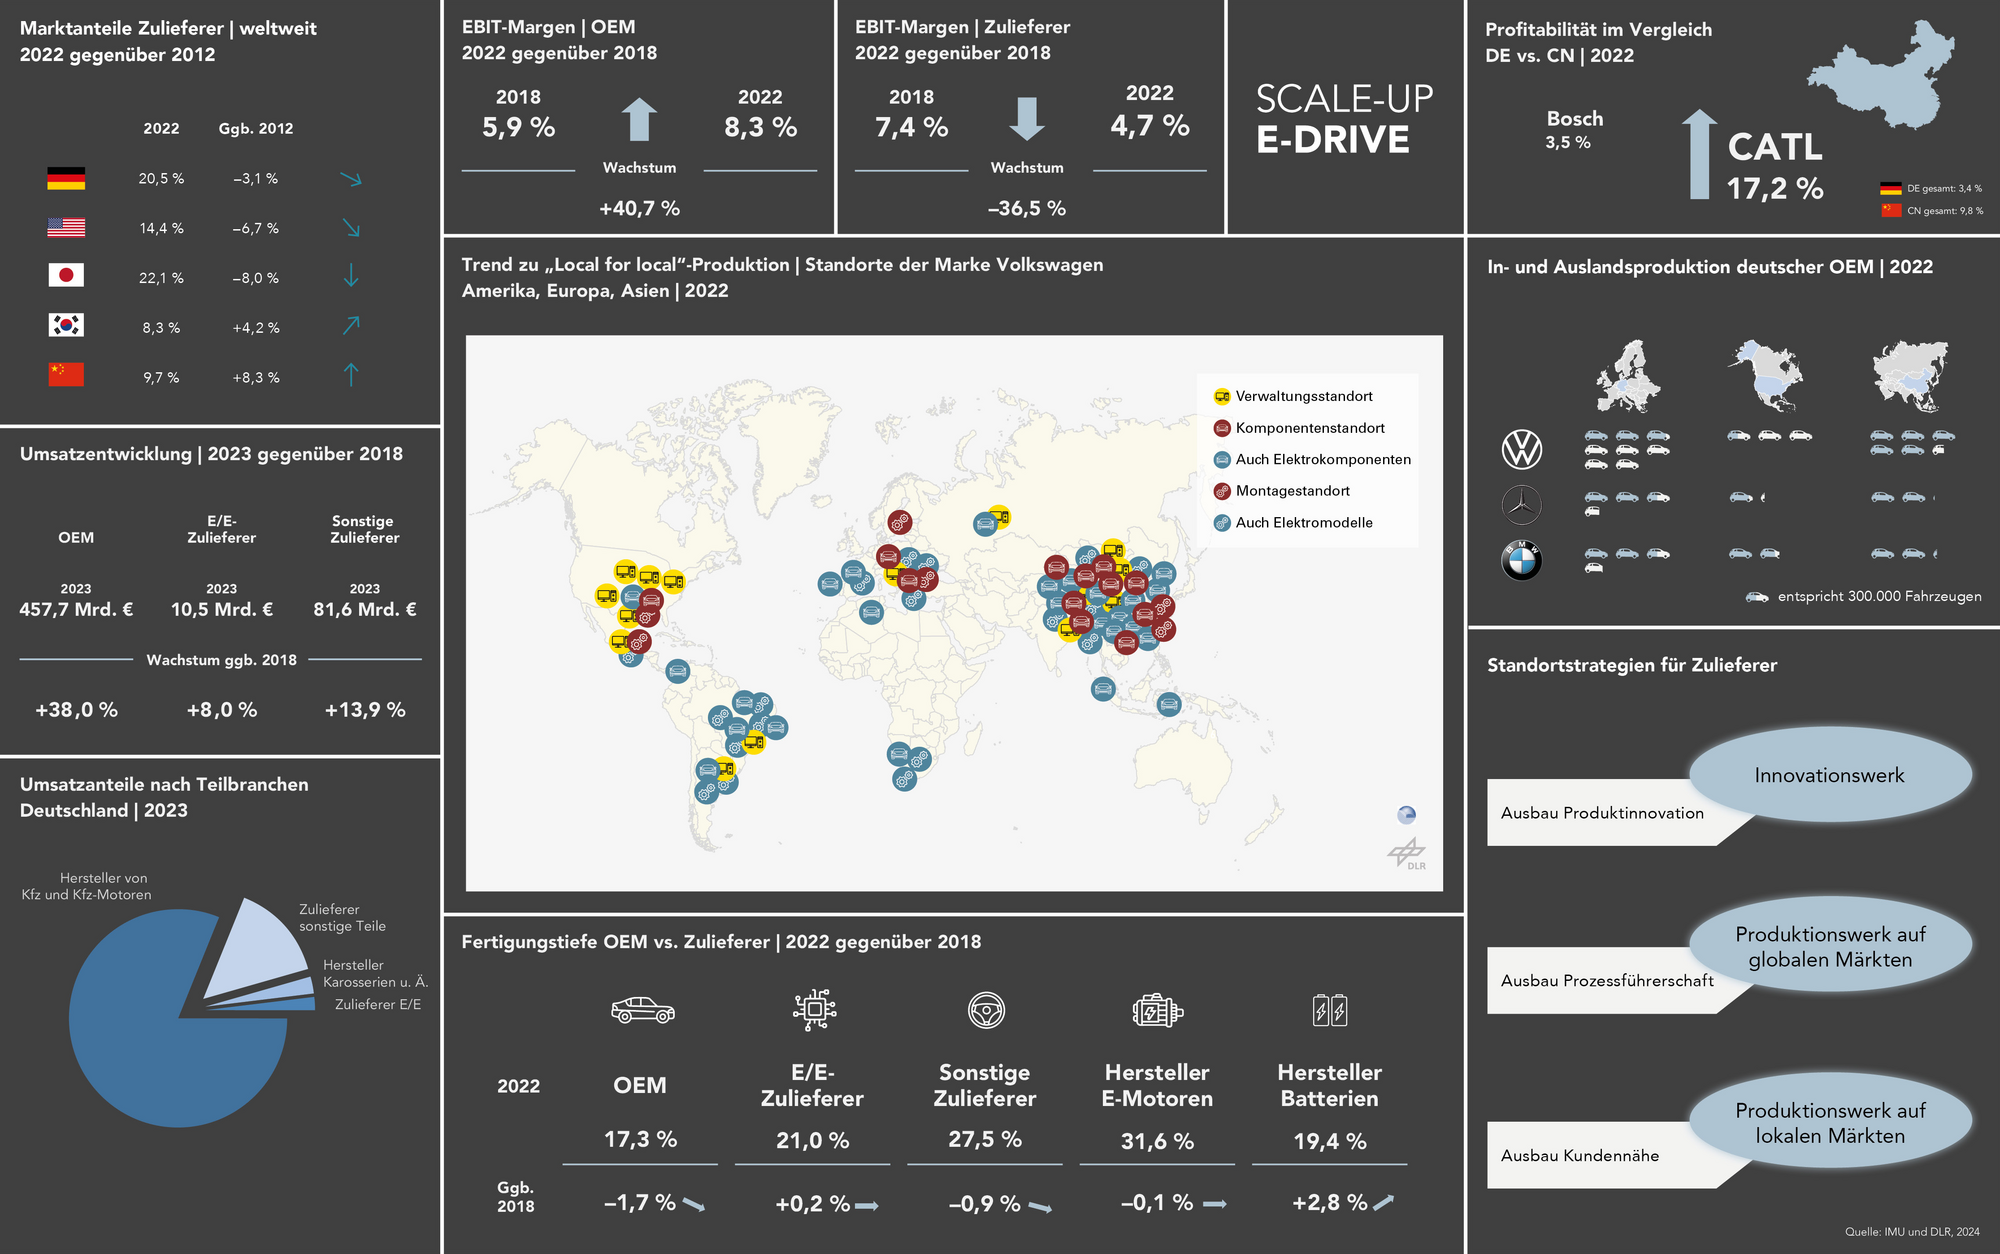Click the South Korean flag icon
The width and height of the screenshot is (2000, 1254).
click(66, 326)
